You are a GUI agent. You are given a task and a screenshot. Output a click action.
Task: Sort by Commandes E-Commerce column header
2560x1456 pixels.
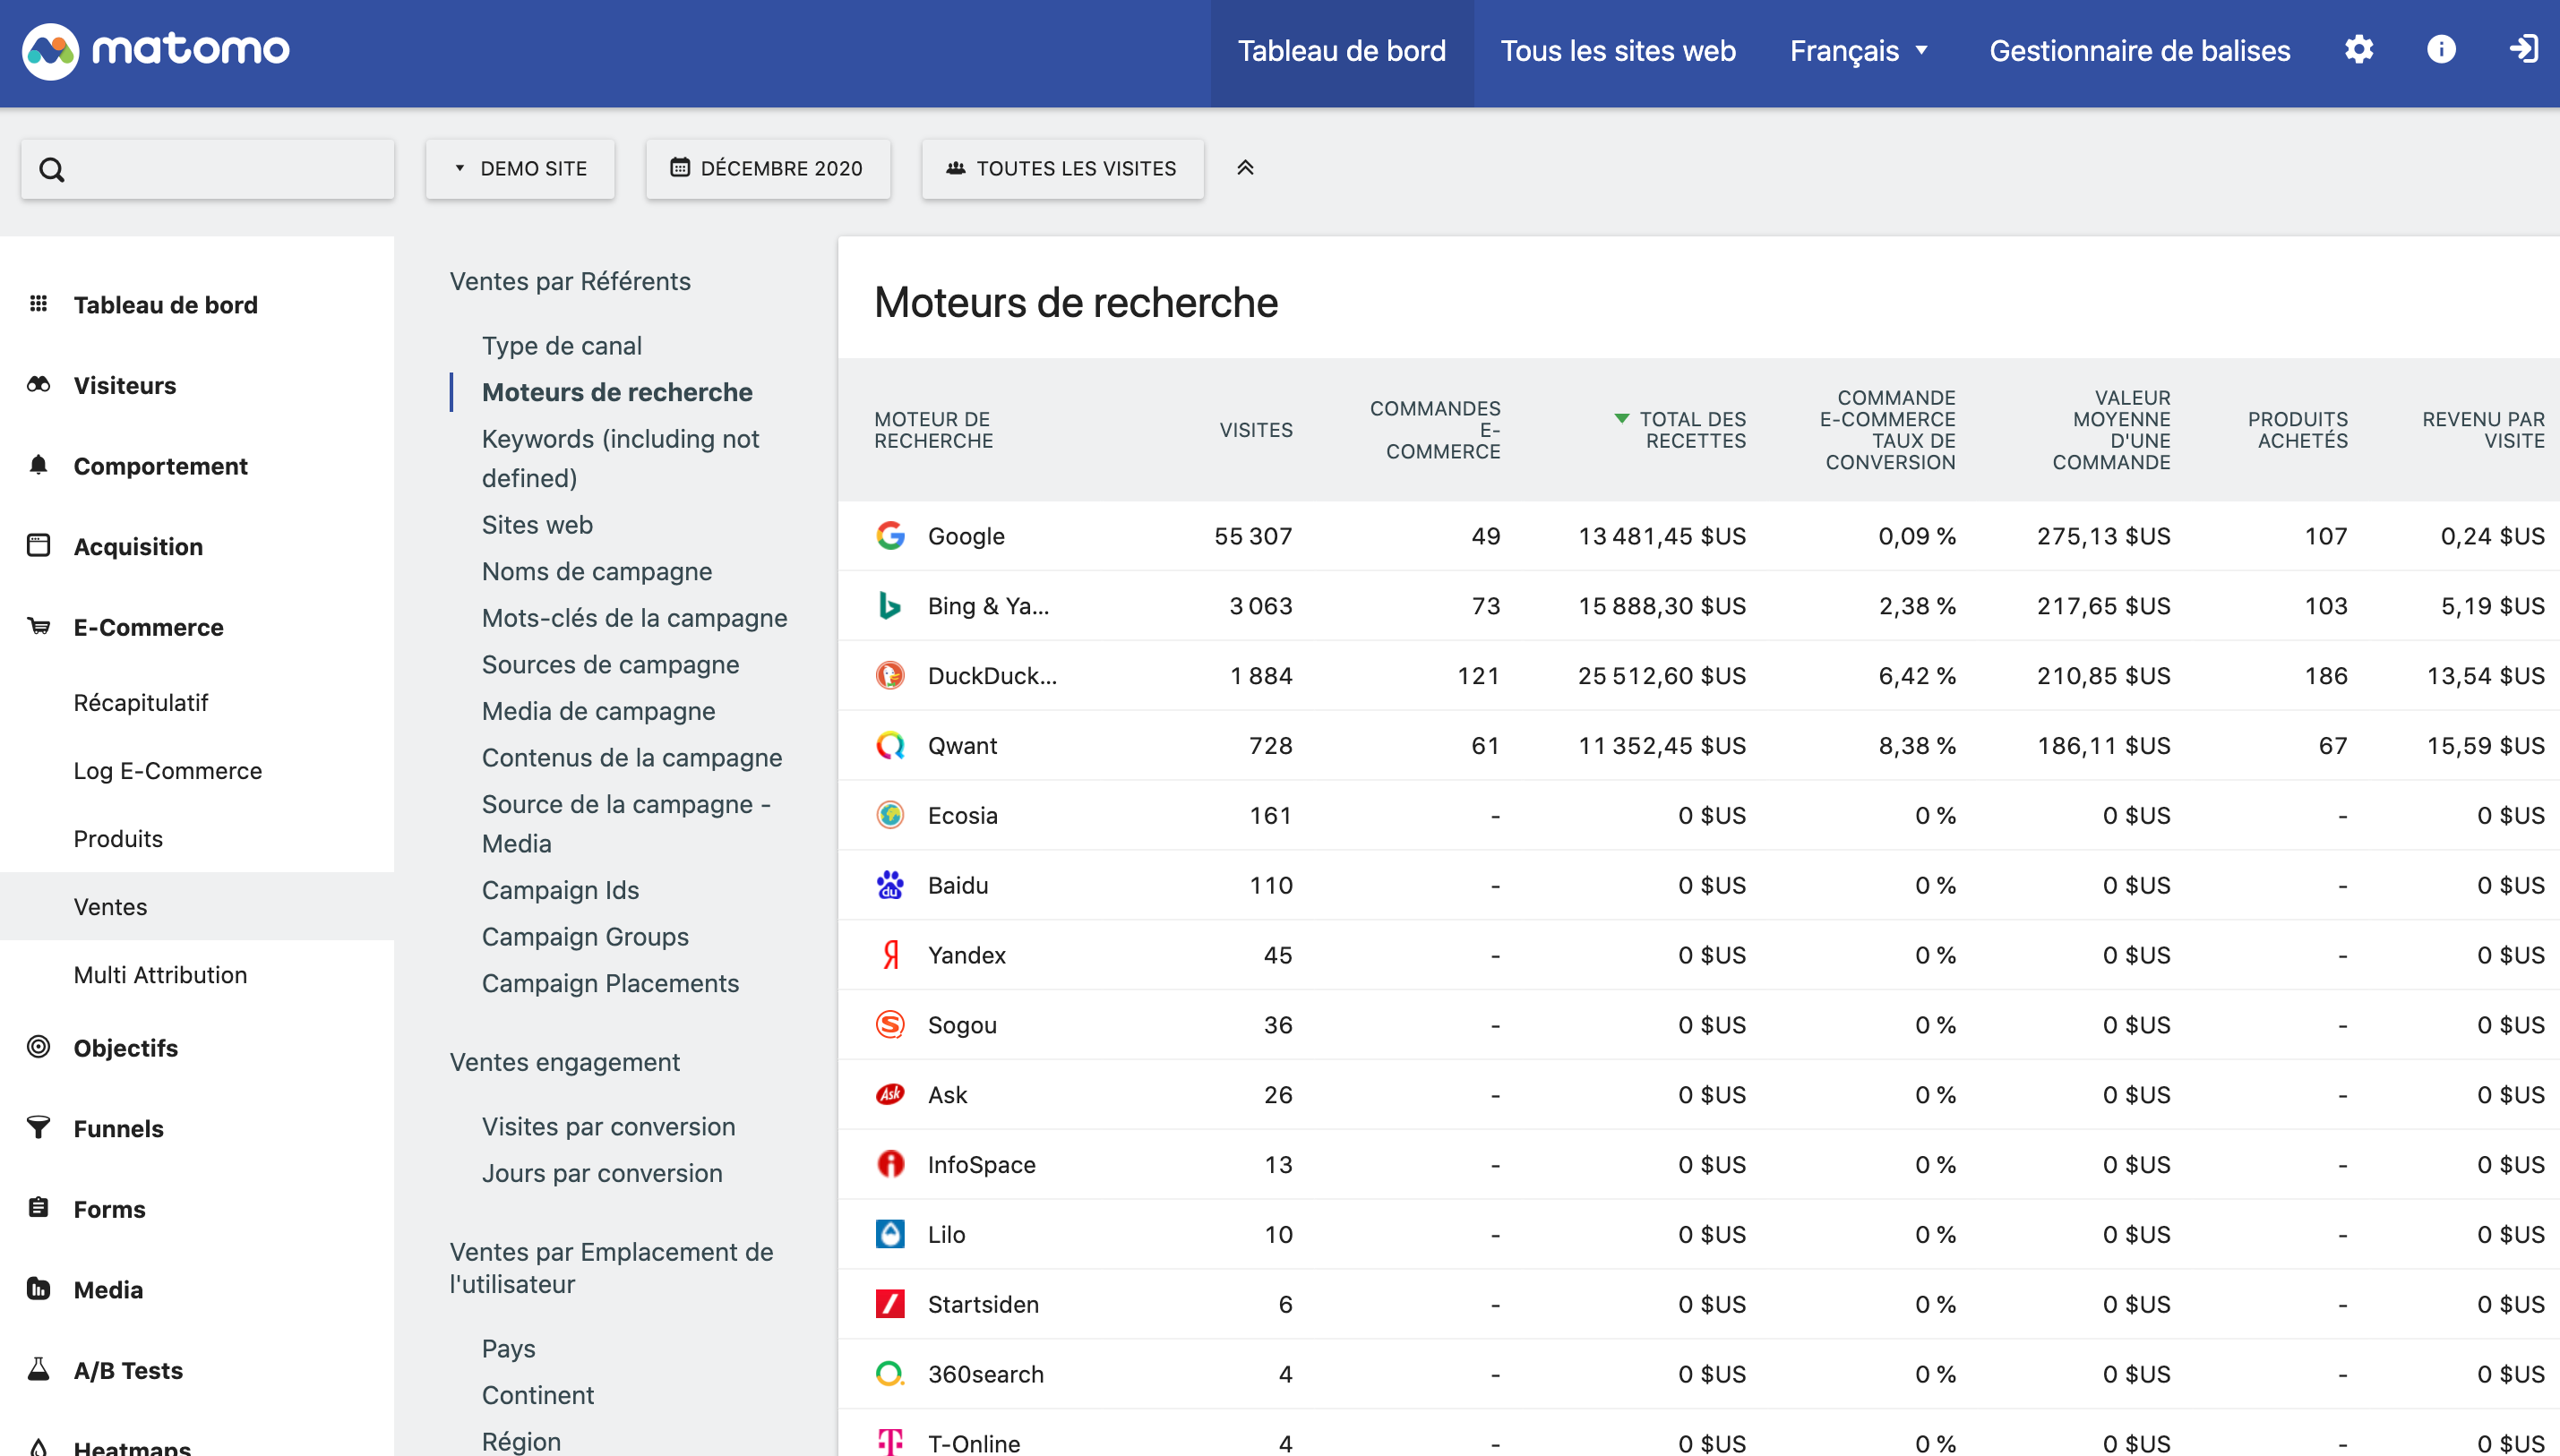pos(1434,430)
